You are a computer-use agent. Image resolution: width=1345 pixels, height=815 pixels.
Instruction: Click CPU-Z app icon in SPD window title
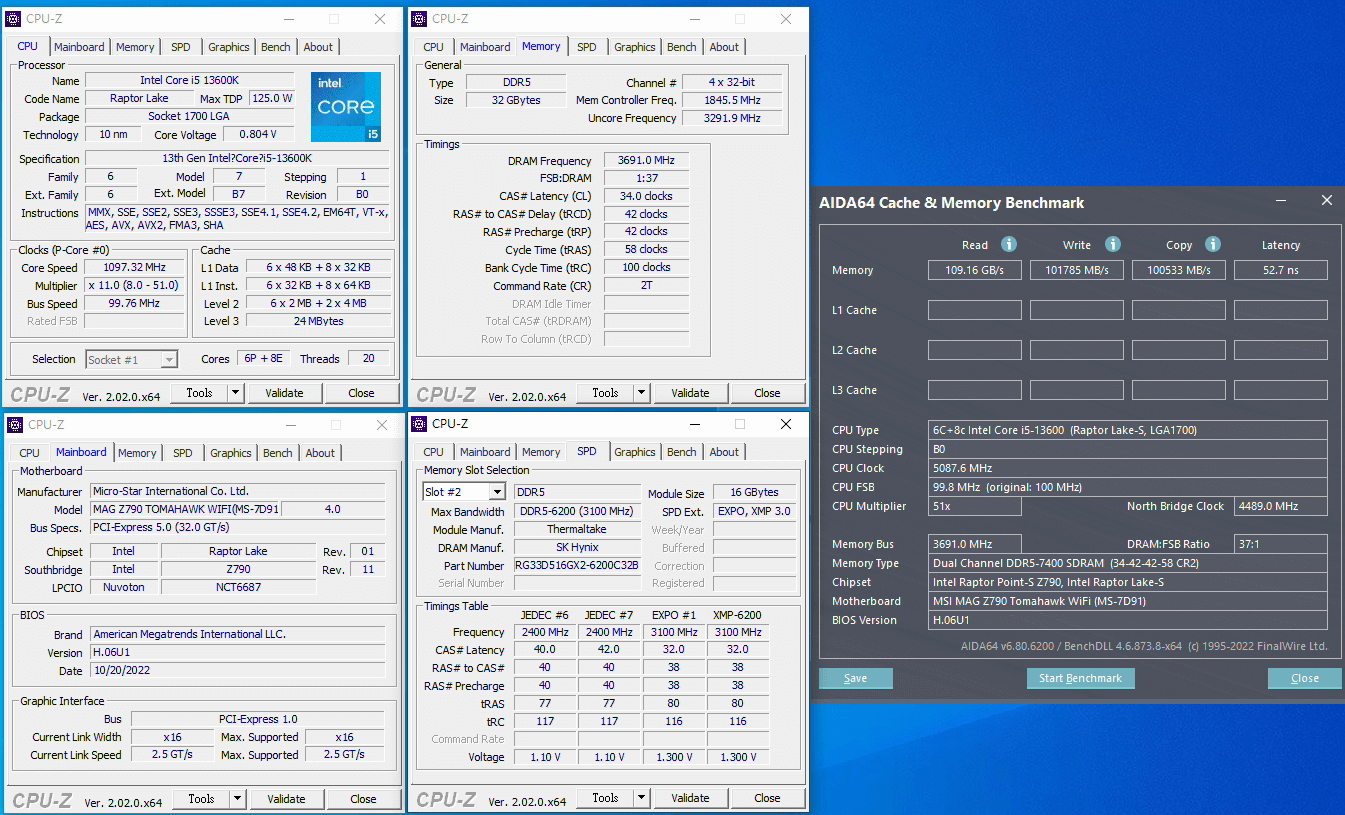click(x=420, y=424)
